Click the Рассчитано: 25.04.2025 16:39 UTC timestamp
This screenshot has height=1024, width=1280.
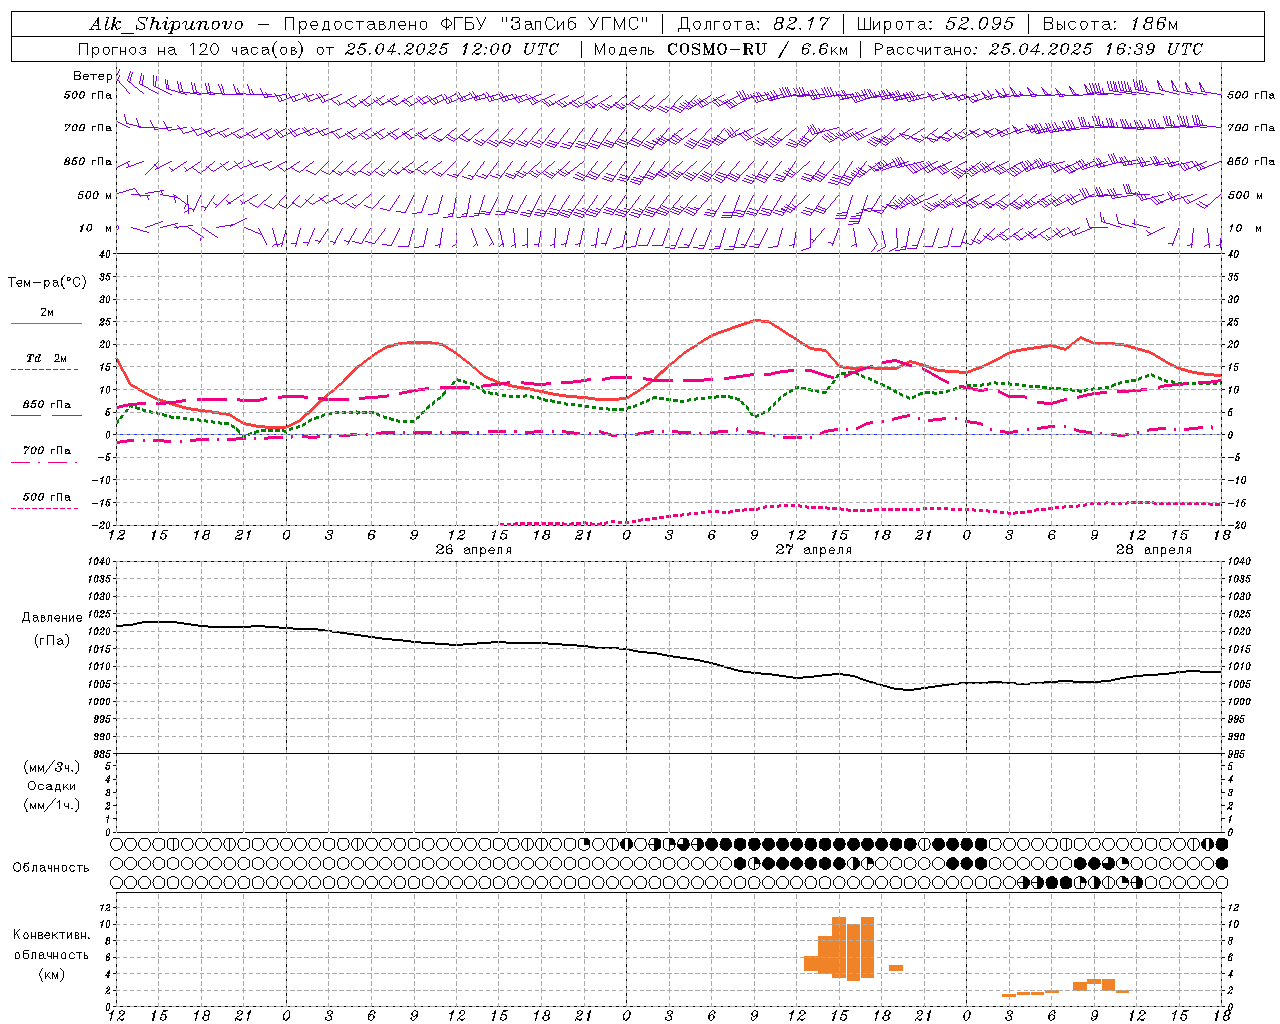1038,49
